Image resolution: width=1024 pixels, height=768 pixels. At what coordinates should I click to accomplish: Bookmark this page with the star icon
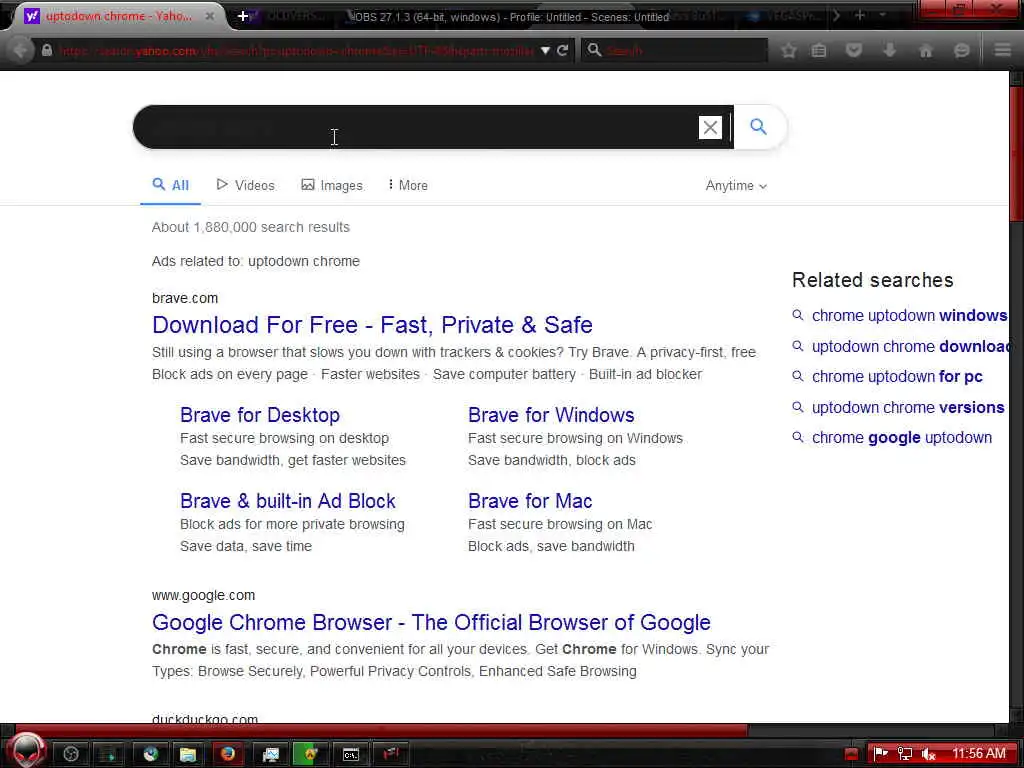pyautogui.click(x=789, y=50)
